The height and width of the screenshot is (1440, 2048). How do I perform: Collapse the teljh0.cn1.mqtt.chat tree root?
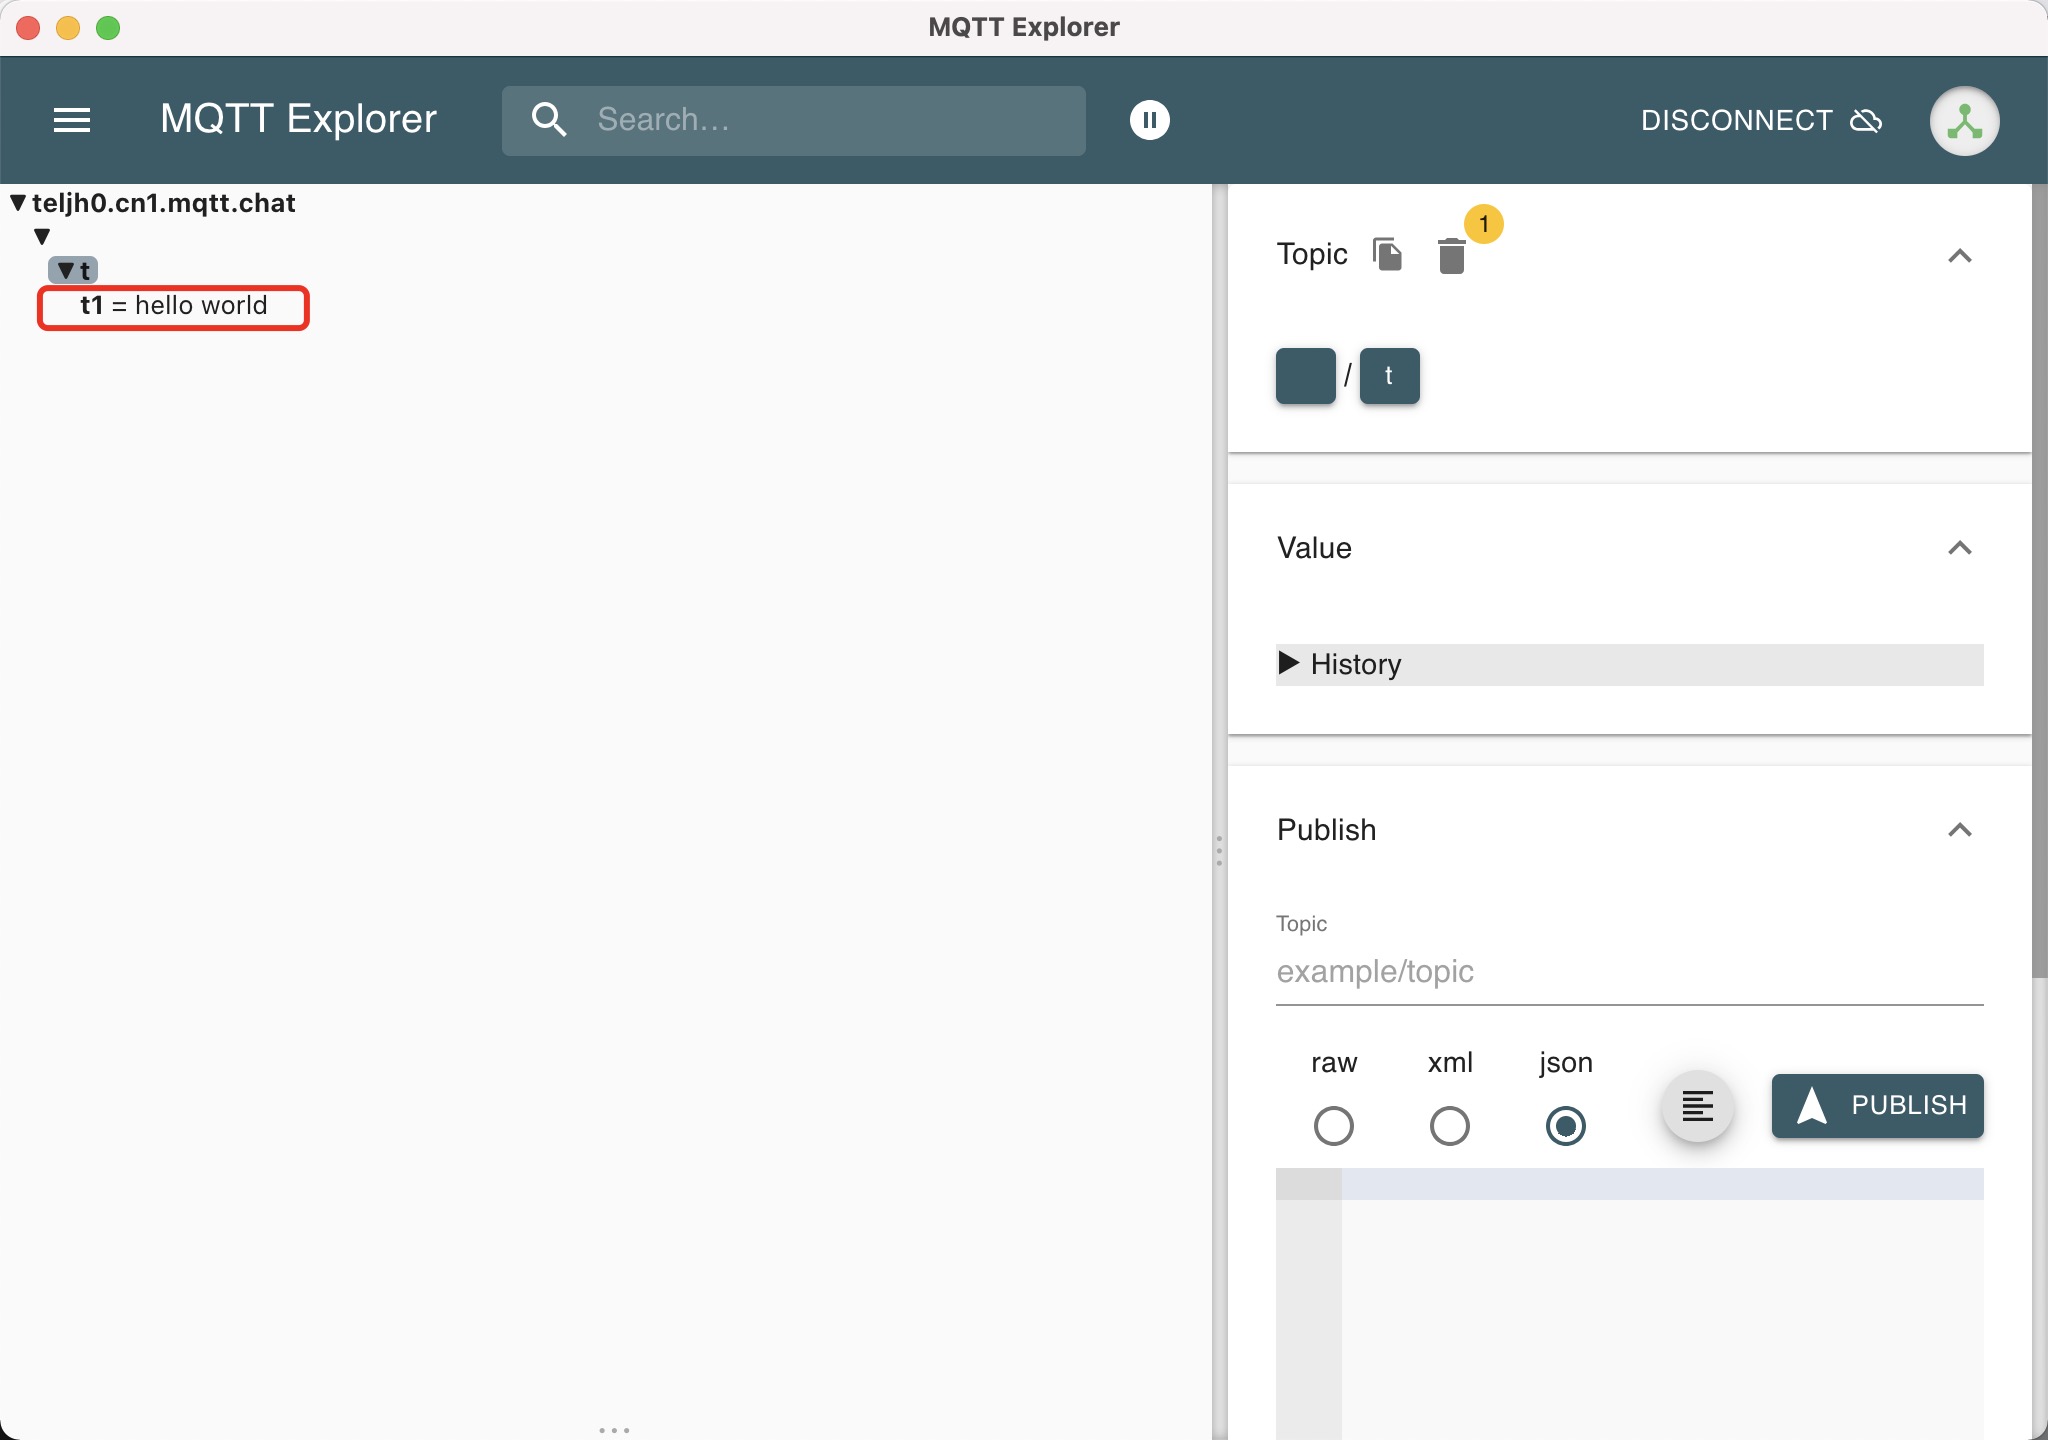[x=18, y=203]
